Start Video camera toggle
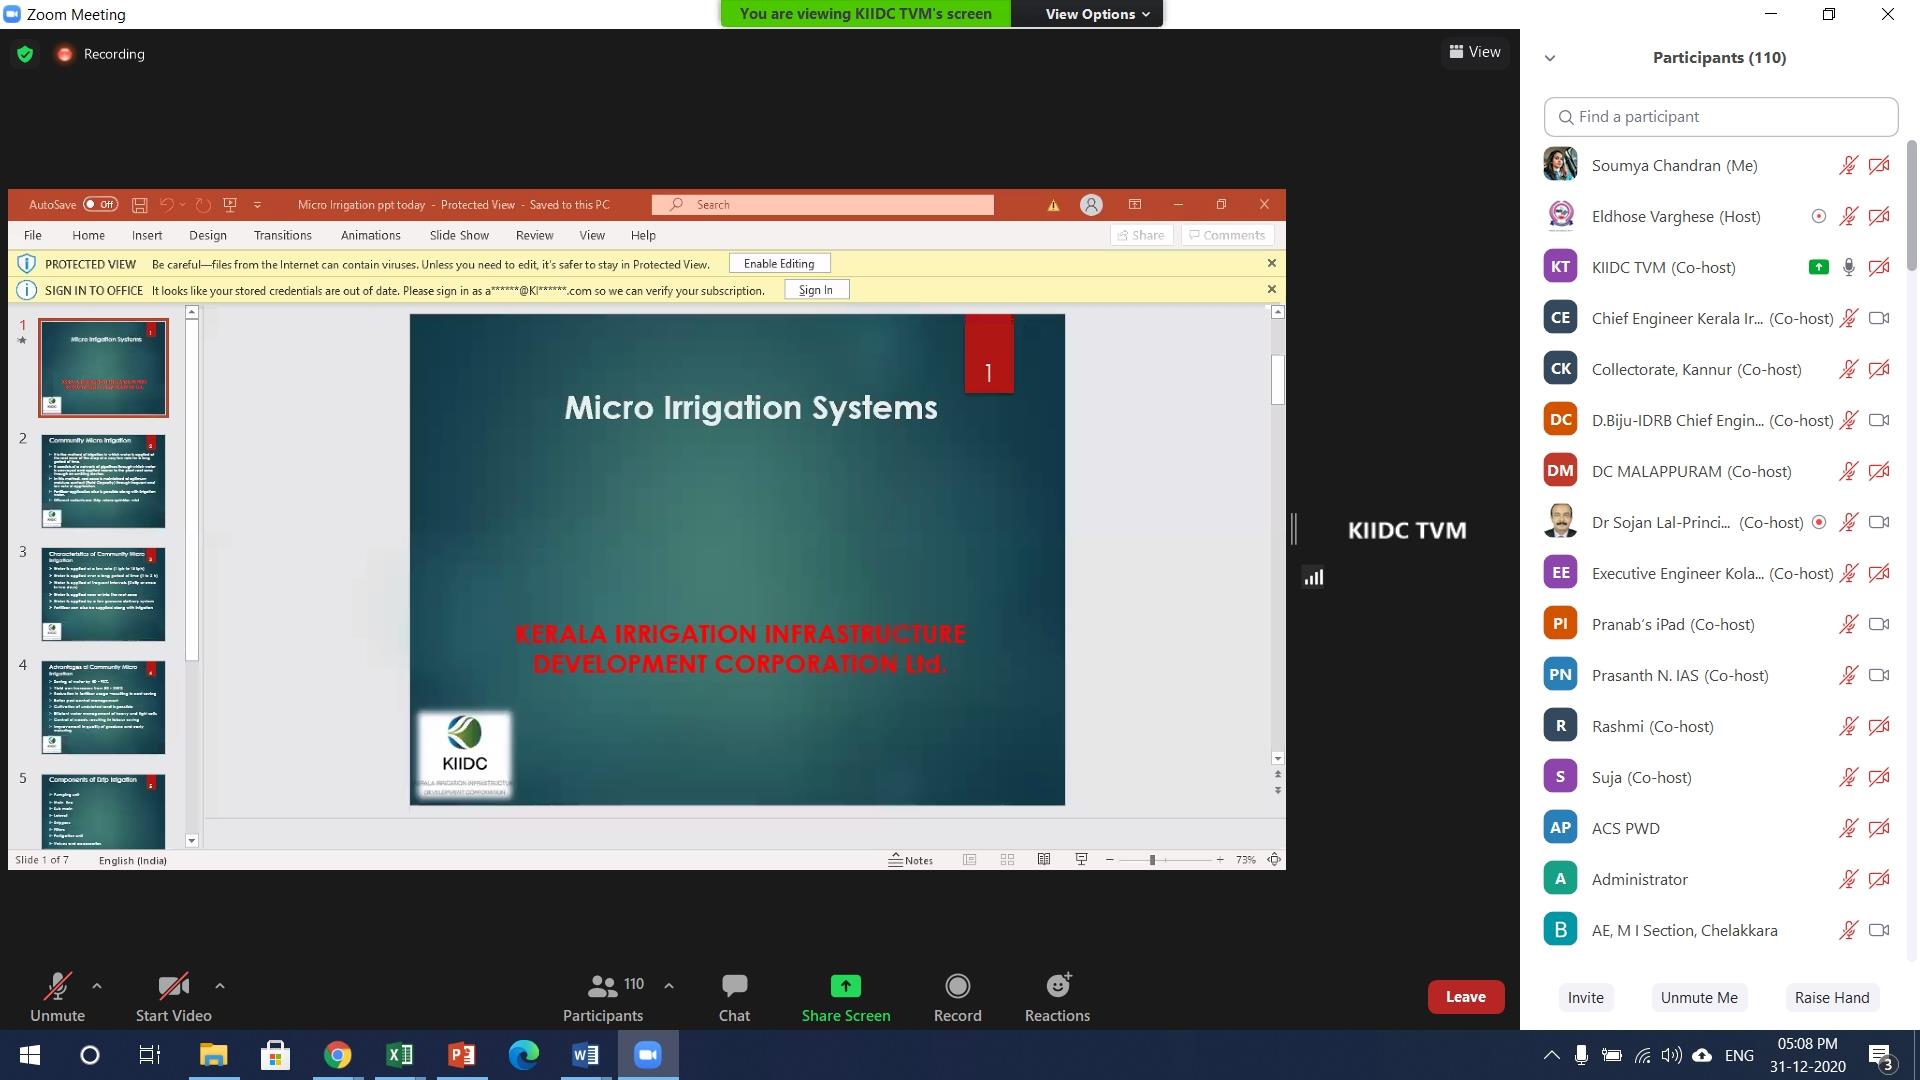This screenshot has height=1080, width=1920. (173, 986)
